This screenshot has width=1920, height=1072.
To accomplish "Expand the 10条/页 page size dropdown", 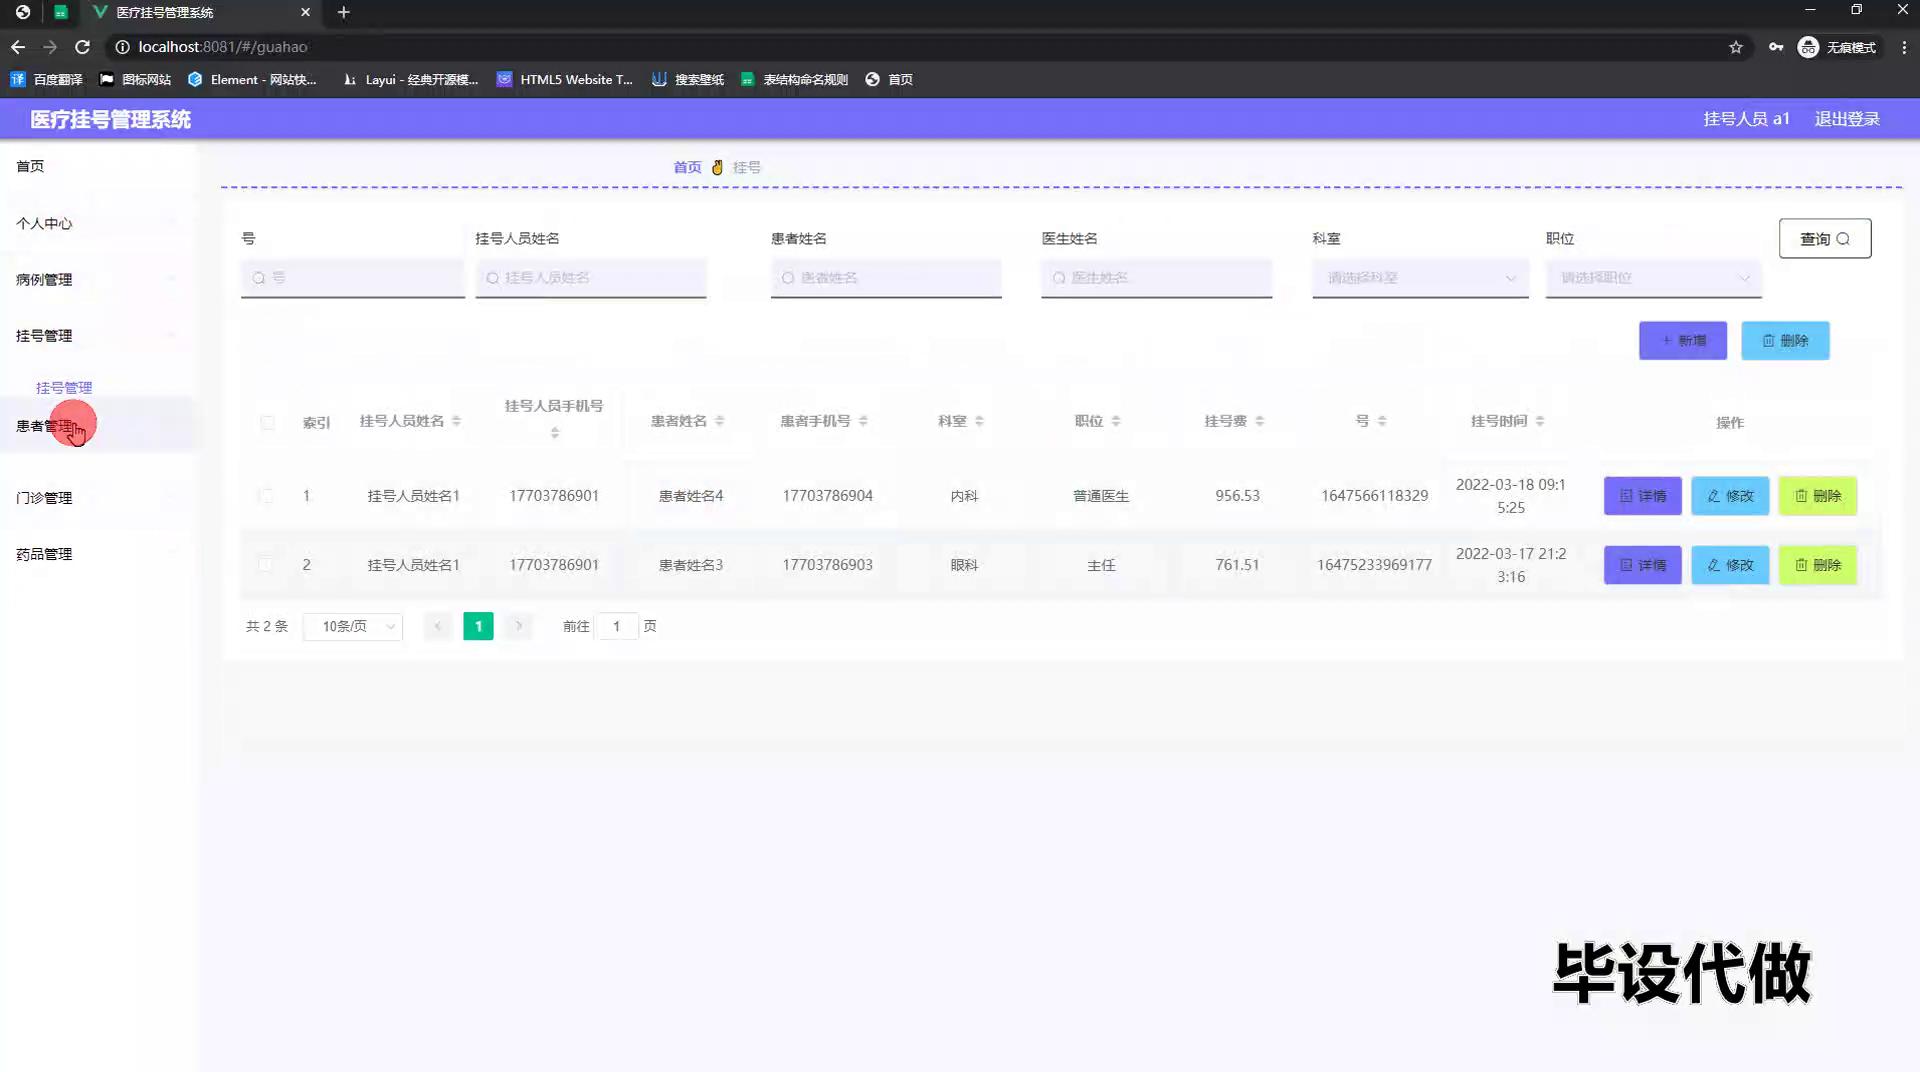I will point(353,626).
